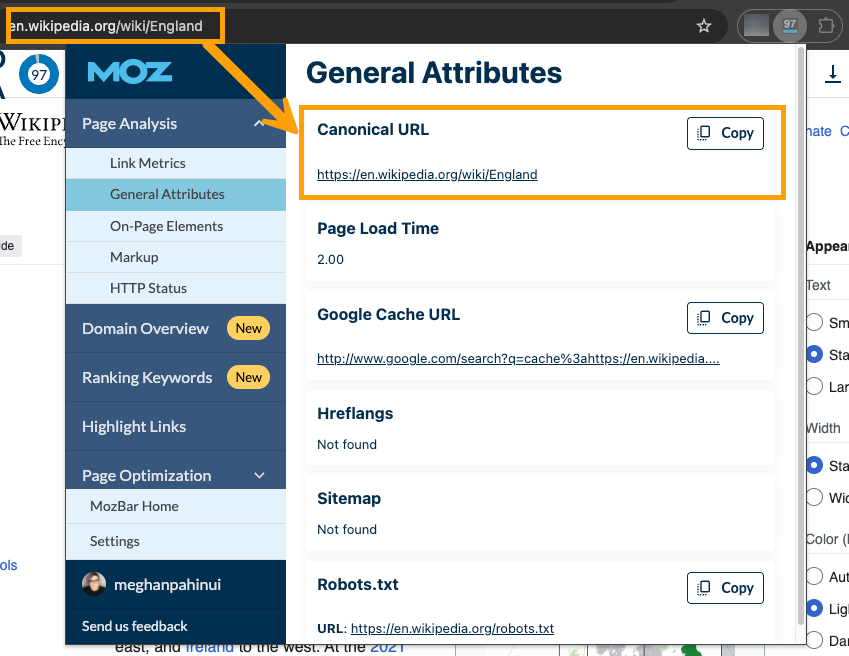Open the browser extensions puzzle icon
849x656 pixels.
pos(826,25)
